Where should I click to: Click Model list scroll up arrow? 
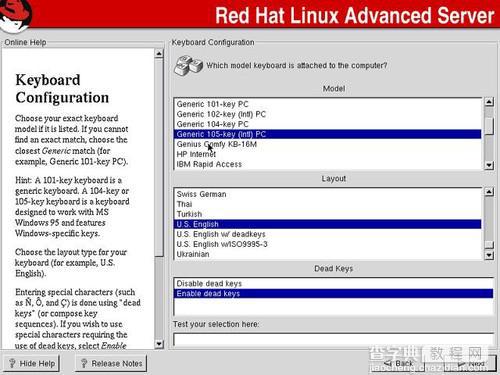point(489,102)
